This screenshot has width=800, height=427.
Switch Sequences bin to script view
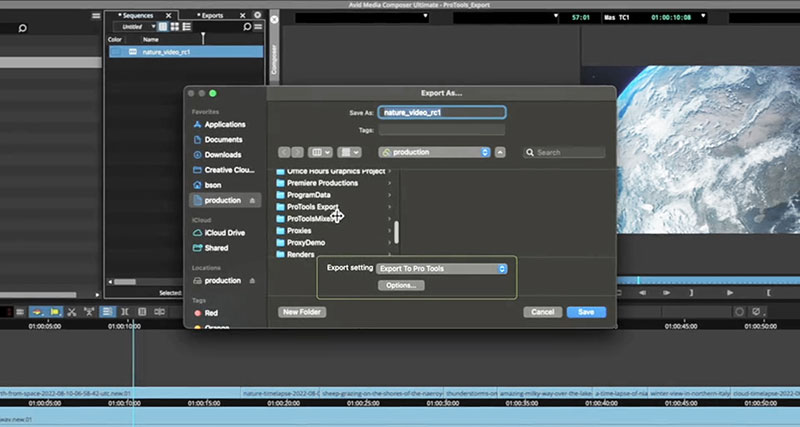tap(187, 27)
